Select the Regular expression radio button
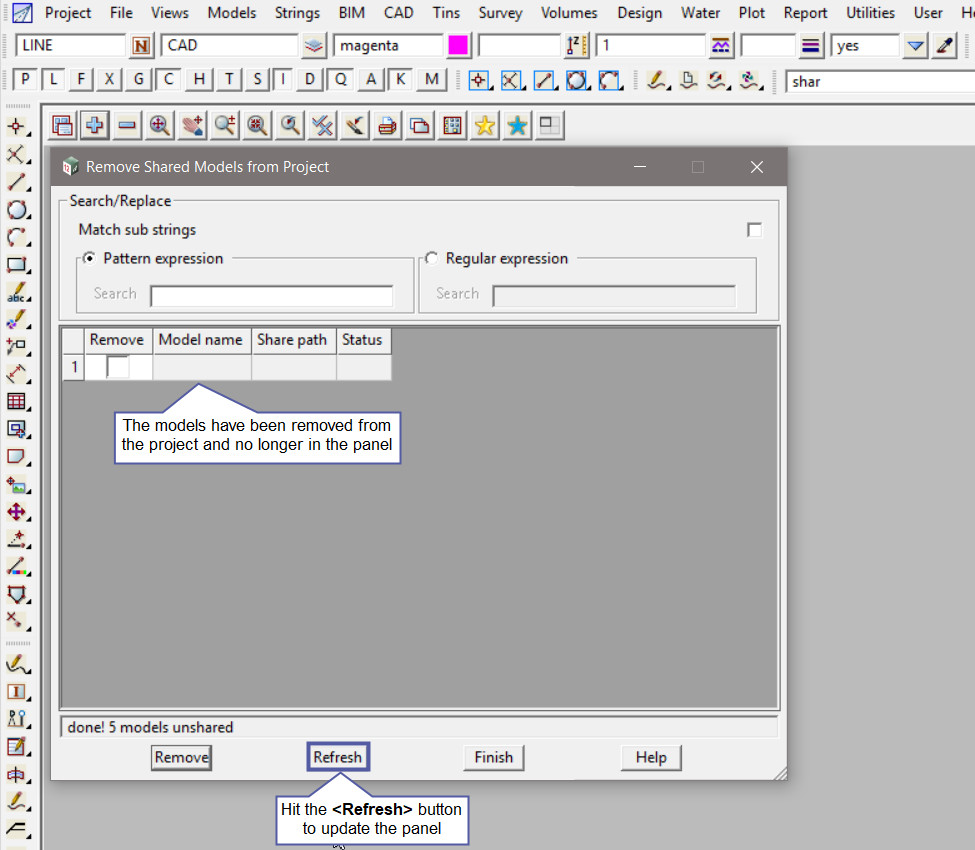This screenshot has width=975, height=850. pos(432,258)
